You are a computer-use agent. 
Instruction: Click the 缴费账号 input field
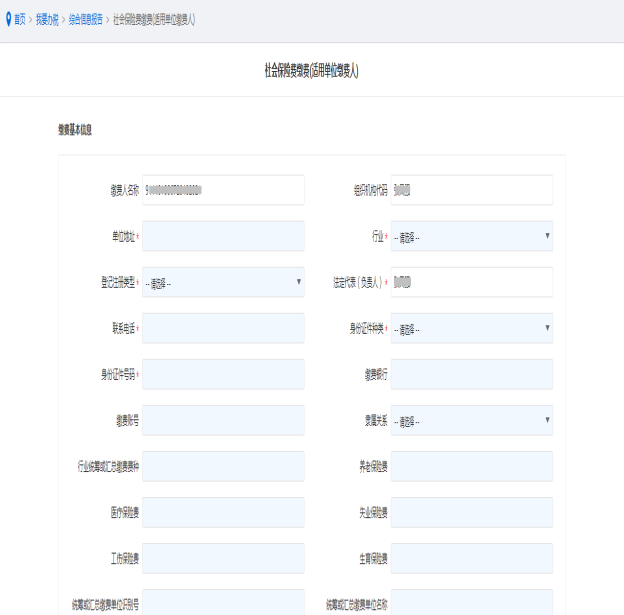point(223,420)
